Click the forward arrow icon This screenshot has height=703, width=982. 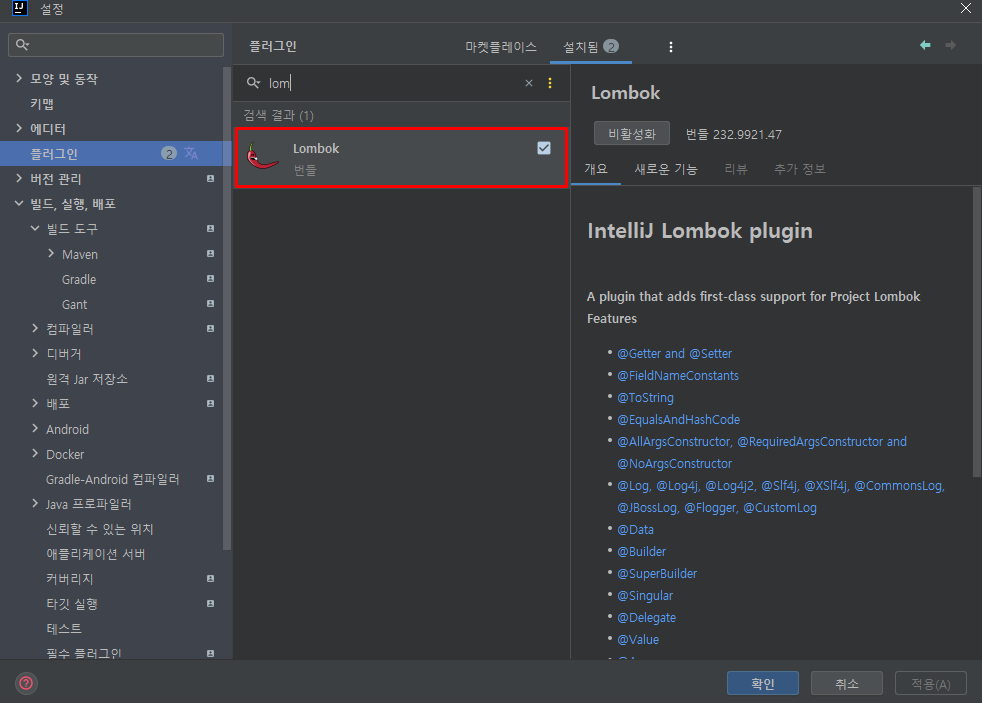pos(951,45)
